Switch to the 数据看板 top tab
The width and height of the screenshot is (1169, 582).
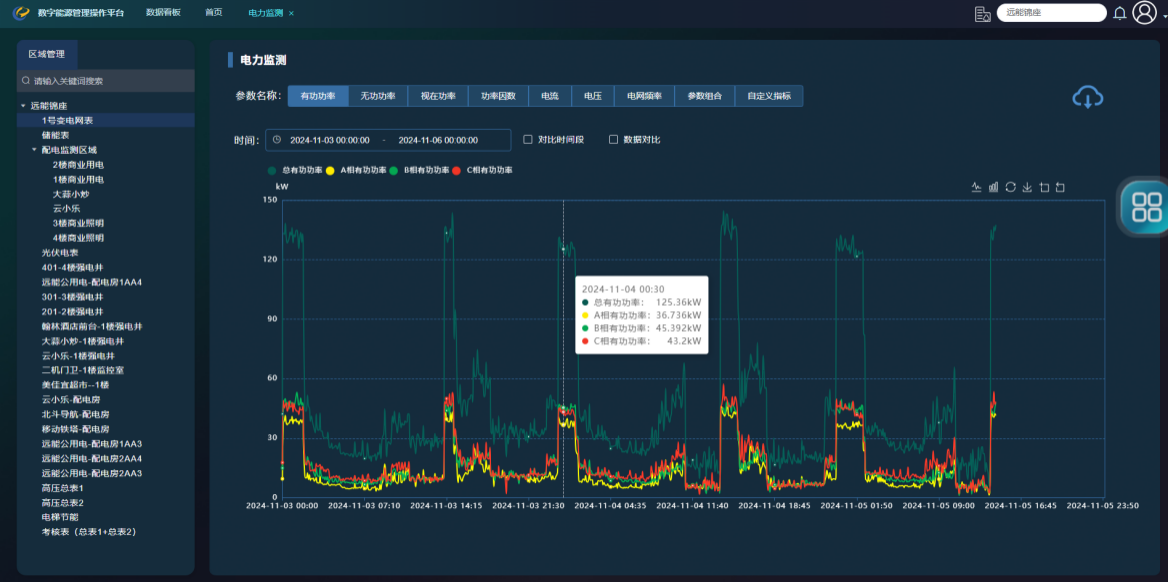[x=163, y=13]
